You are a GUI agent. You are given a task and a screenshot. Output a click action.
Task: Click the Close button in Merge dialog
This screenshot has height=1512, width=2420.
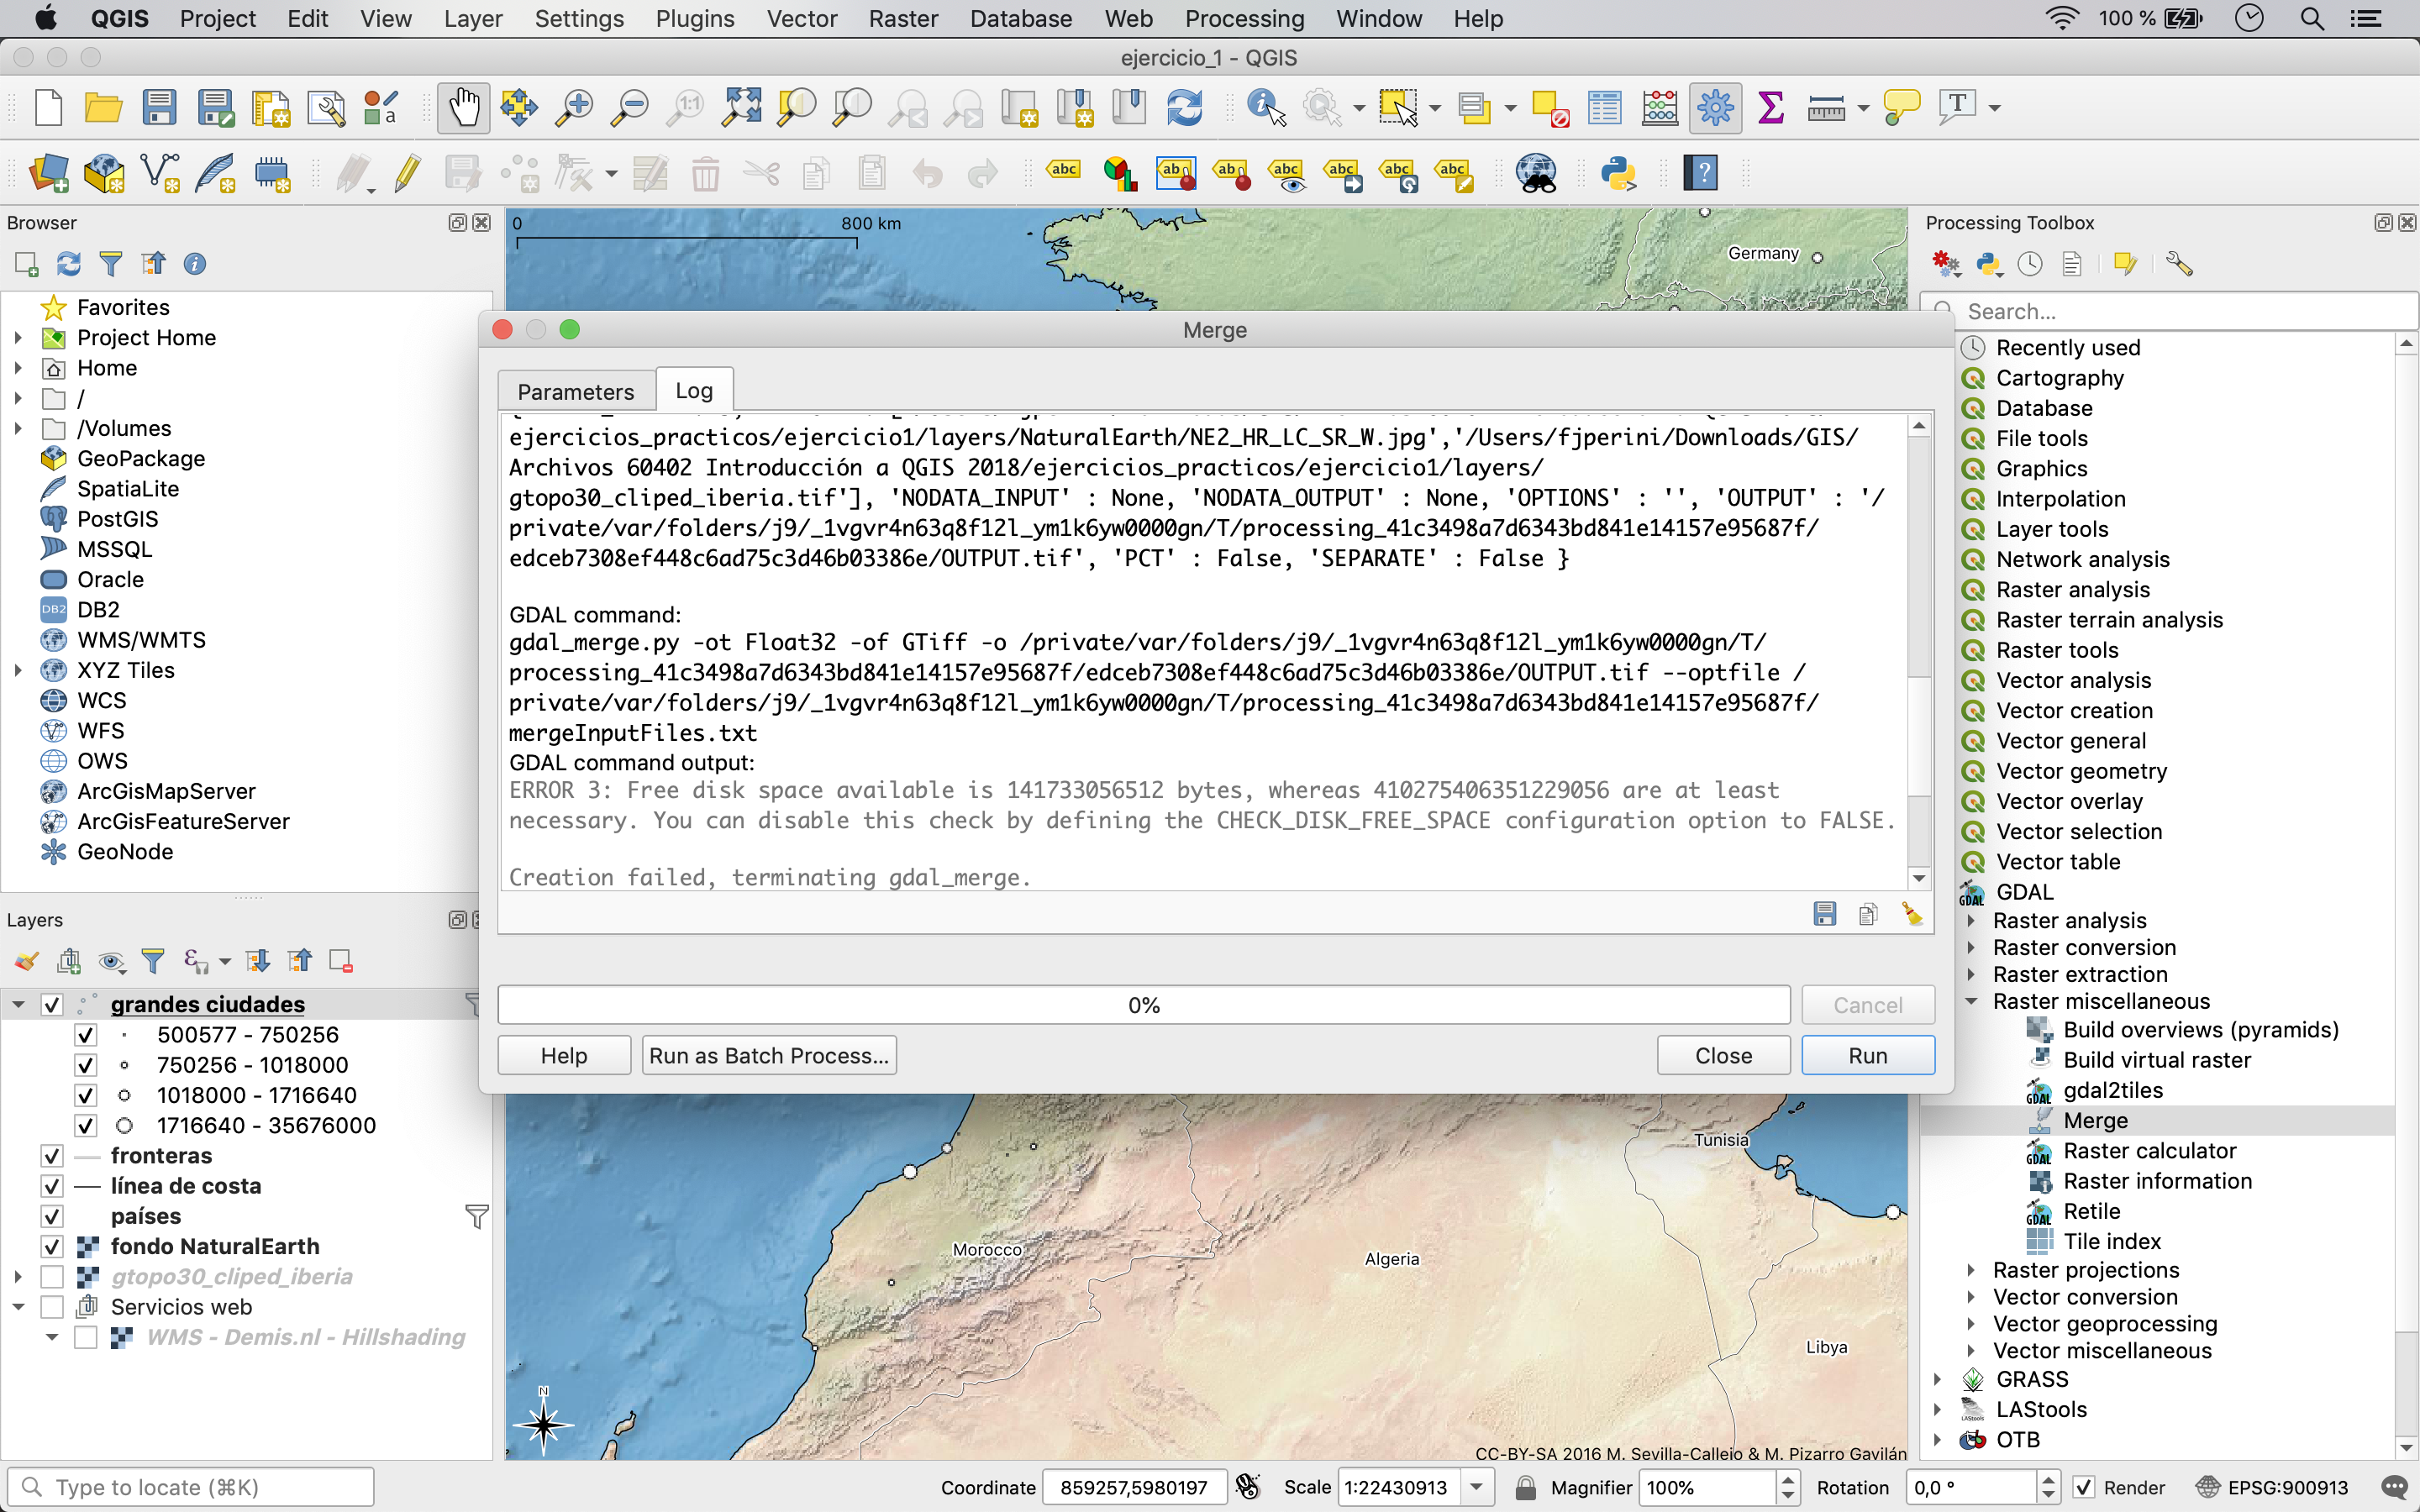(1723, 1055)
